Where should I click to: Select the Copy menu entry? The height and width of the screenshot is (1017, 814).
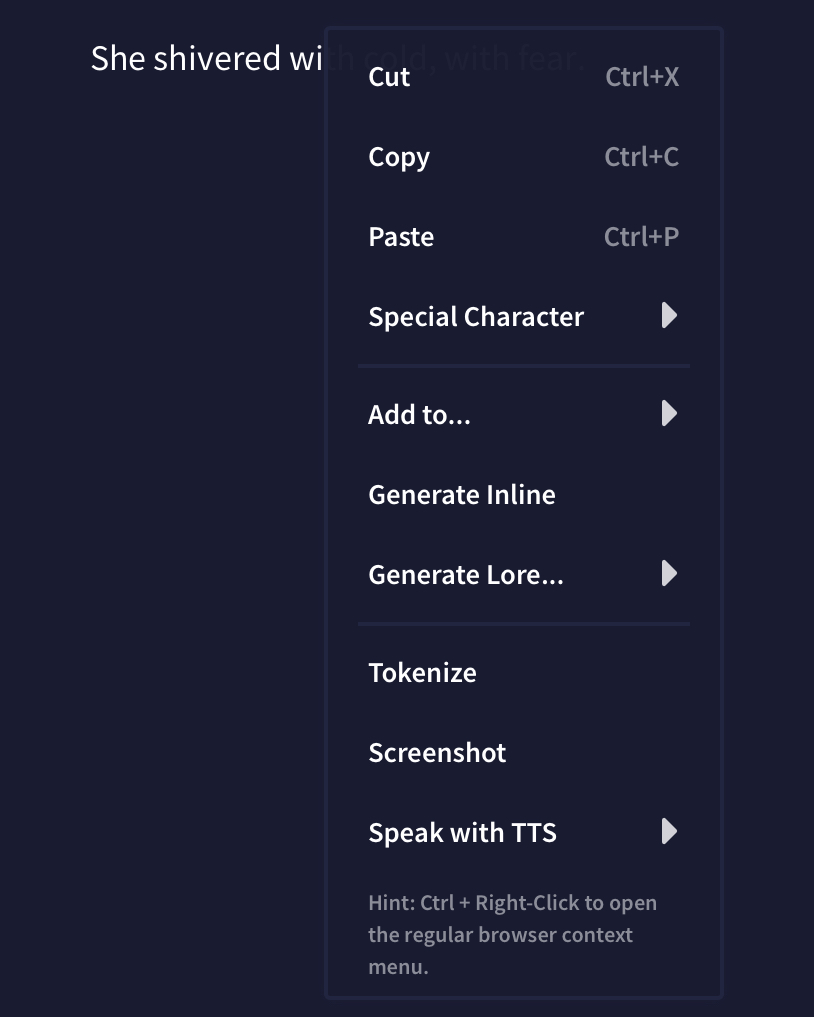pos(399,157)
